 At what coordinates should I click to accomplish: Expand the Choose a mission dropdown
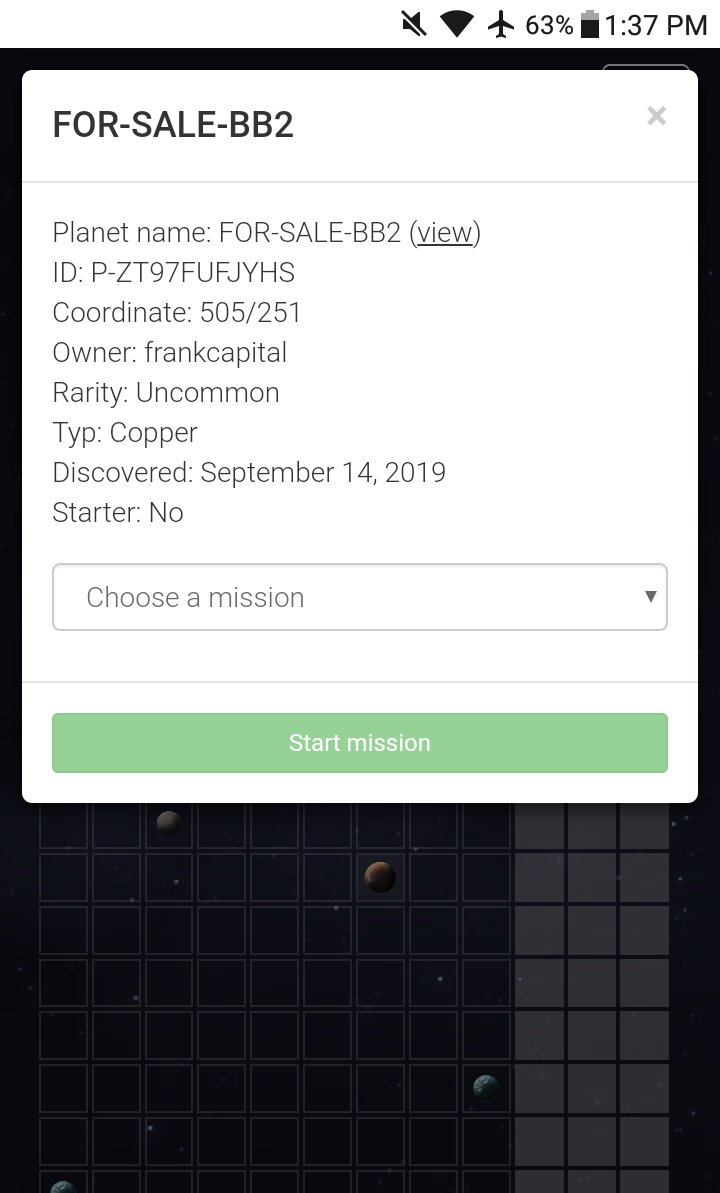coord(360,597)
